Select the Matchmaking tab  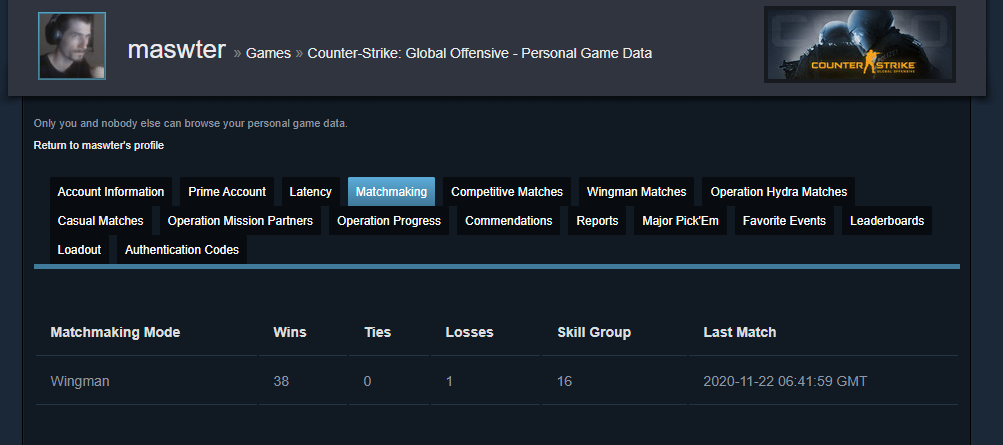click(391, 192)
